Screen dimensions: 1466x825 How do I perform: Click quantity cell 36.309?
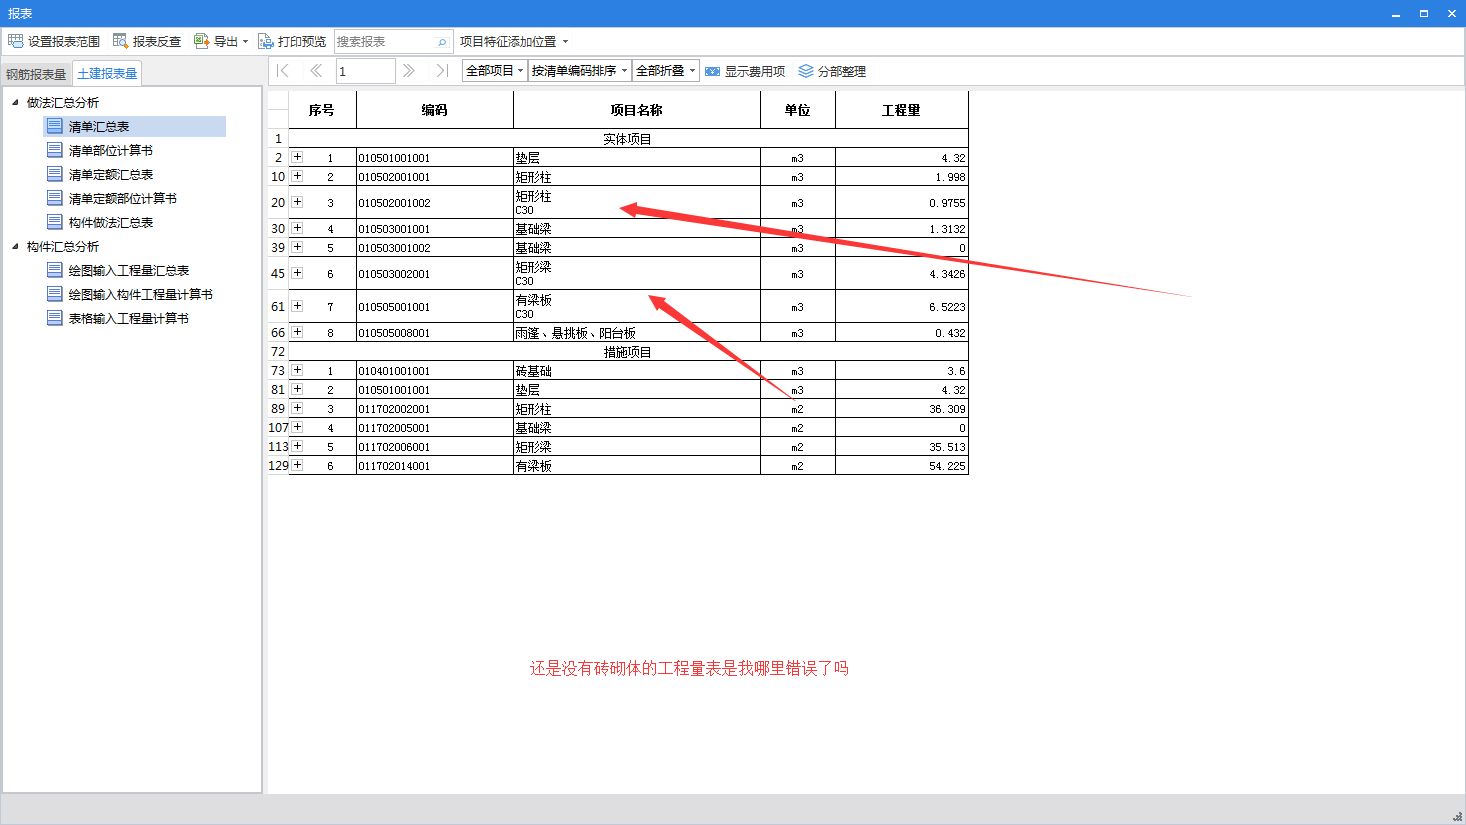[x=902, y=409]
